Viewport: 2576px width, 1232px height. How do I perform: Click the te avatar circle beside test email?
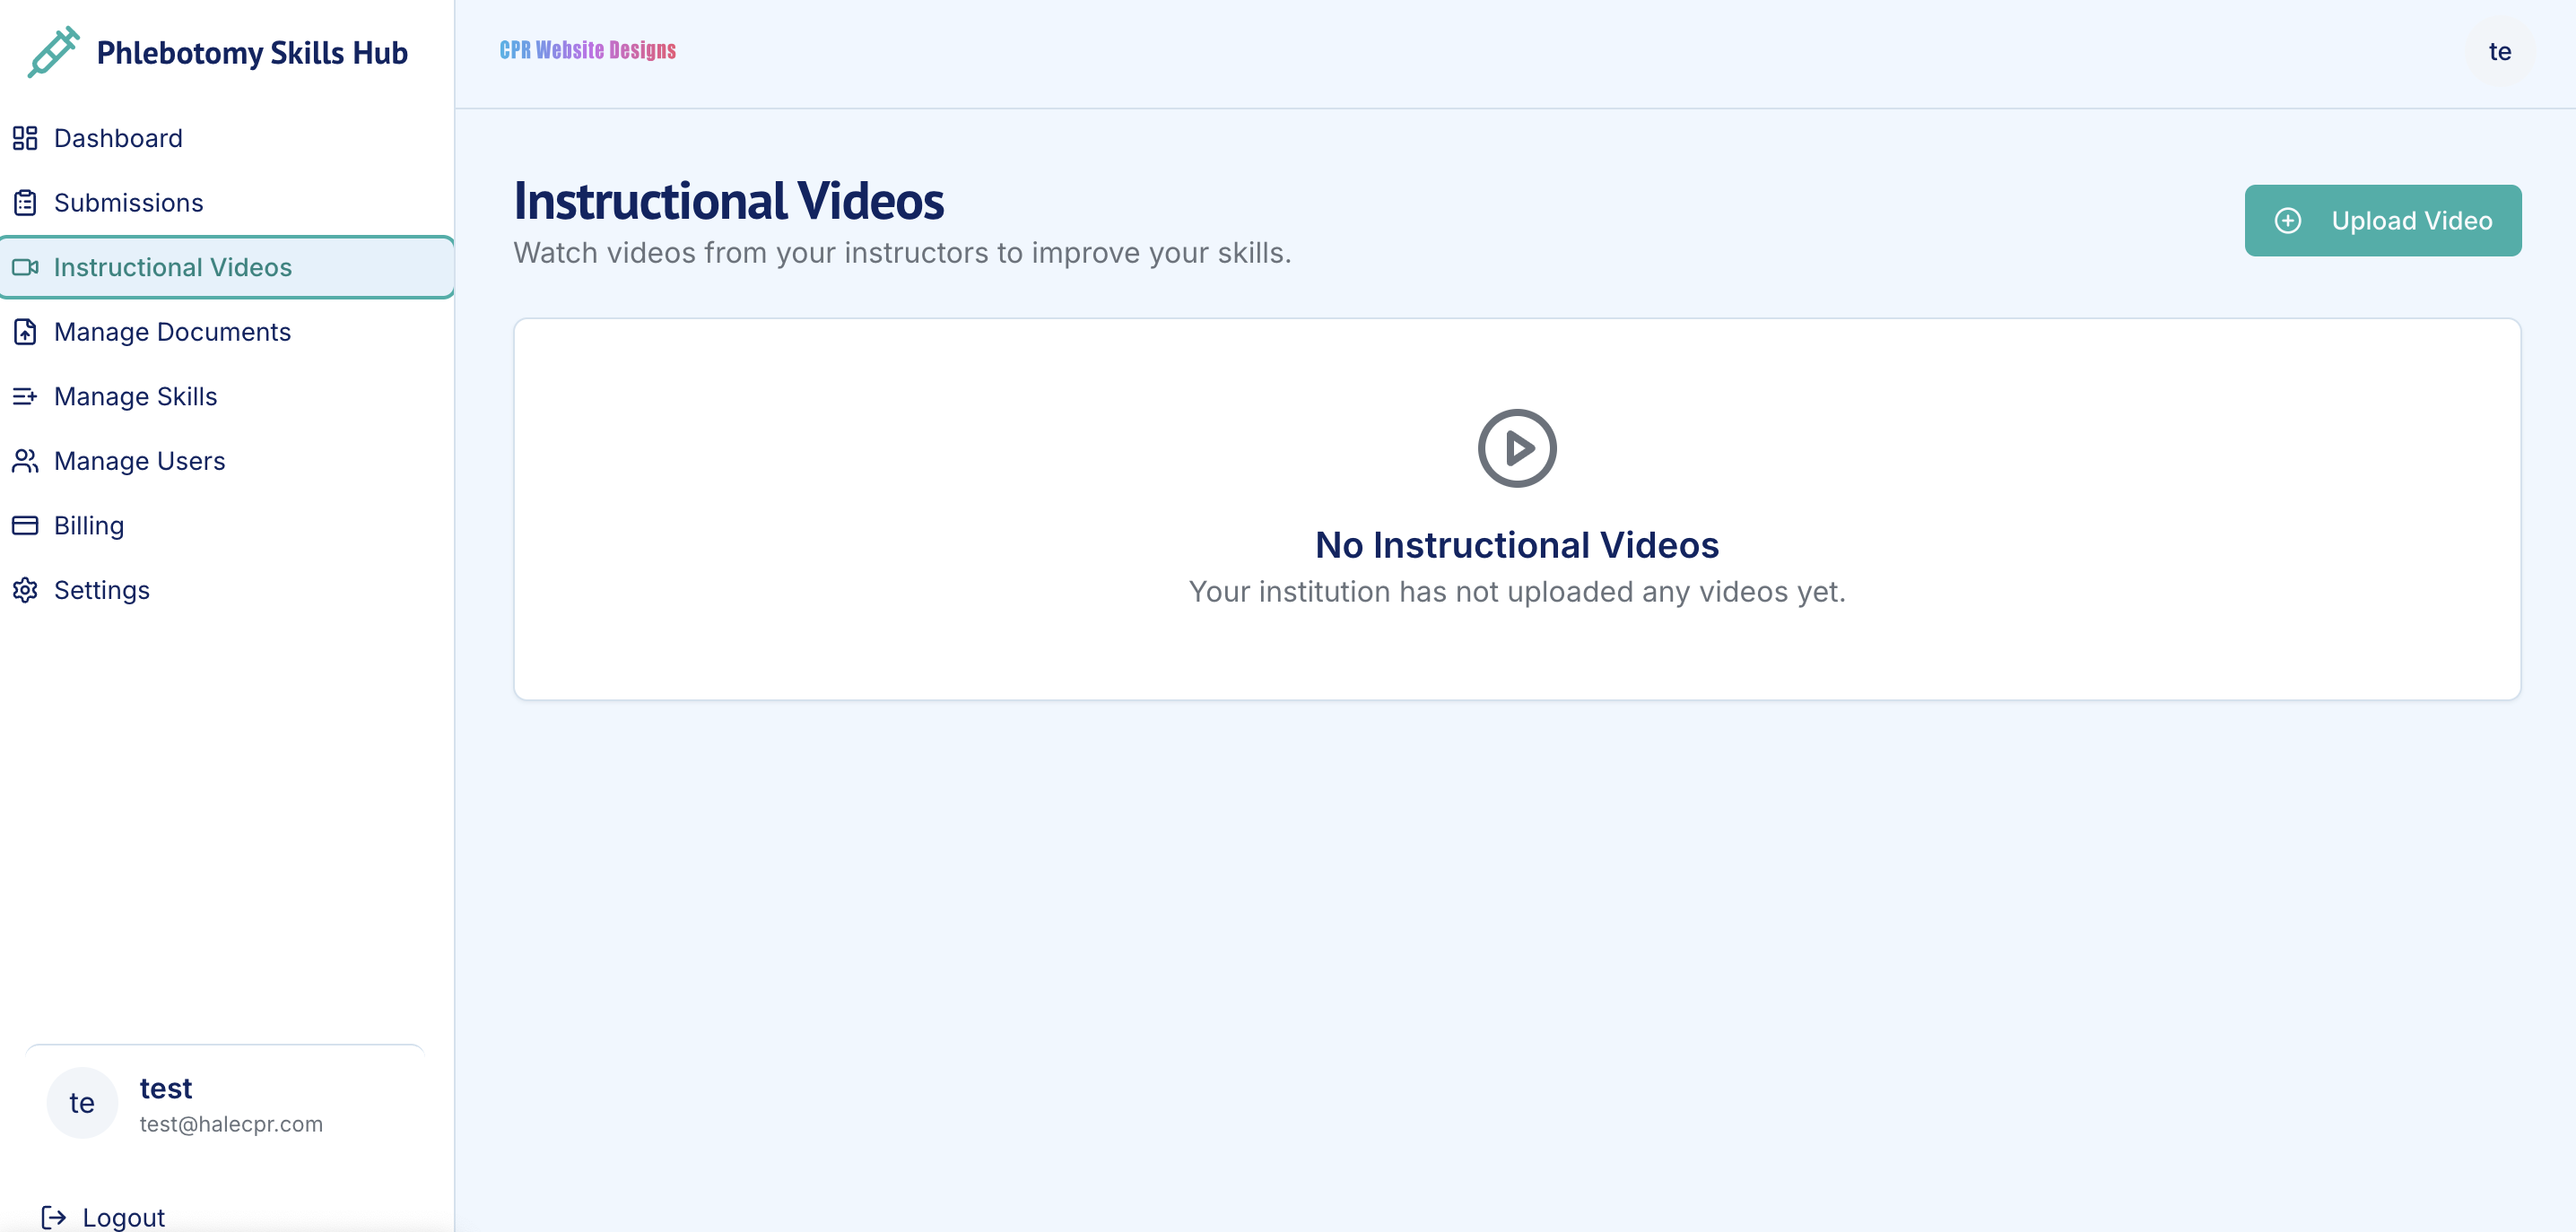click(82, 1102)
